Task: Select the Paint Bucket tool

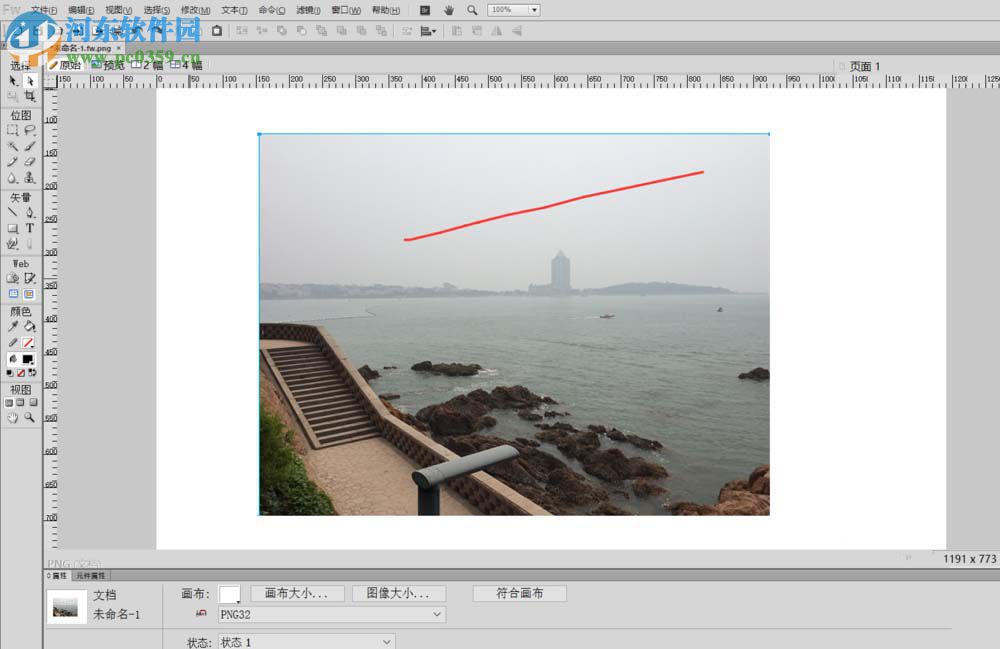Action: click(29, 326)
